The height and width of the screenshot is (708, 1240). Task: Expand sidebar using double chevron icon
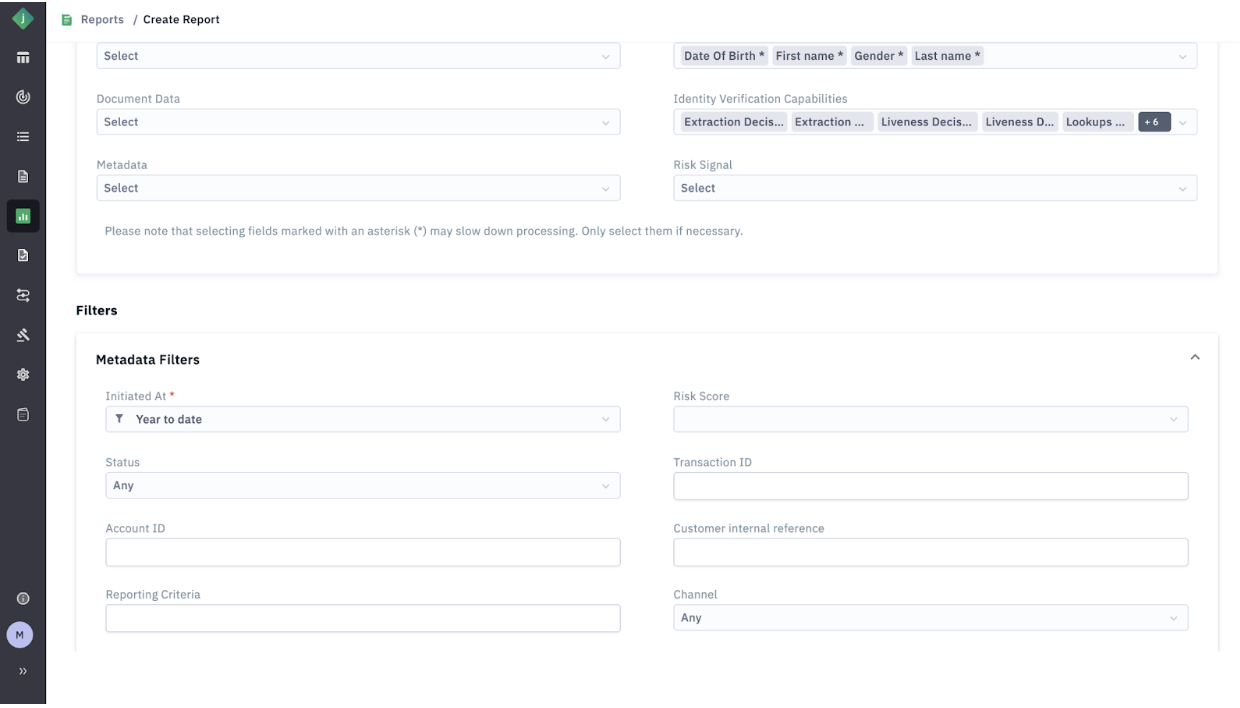pos(22,671)
